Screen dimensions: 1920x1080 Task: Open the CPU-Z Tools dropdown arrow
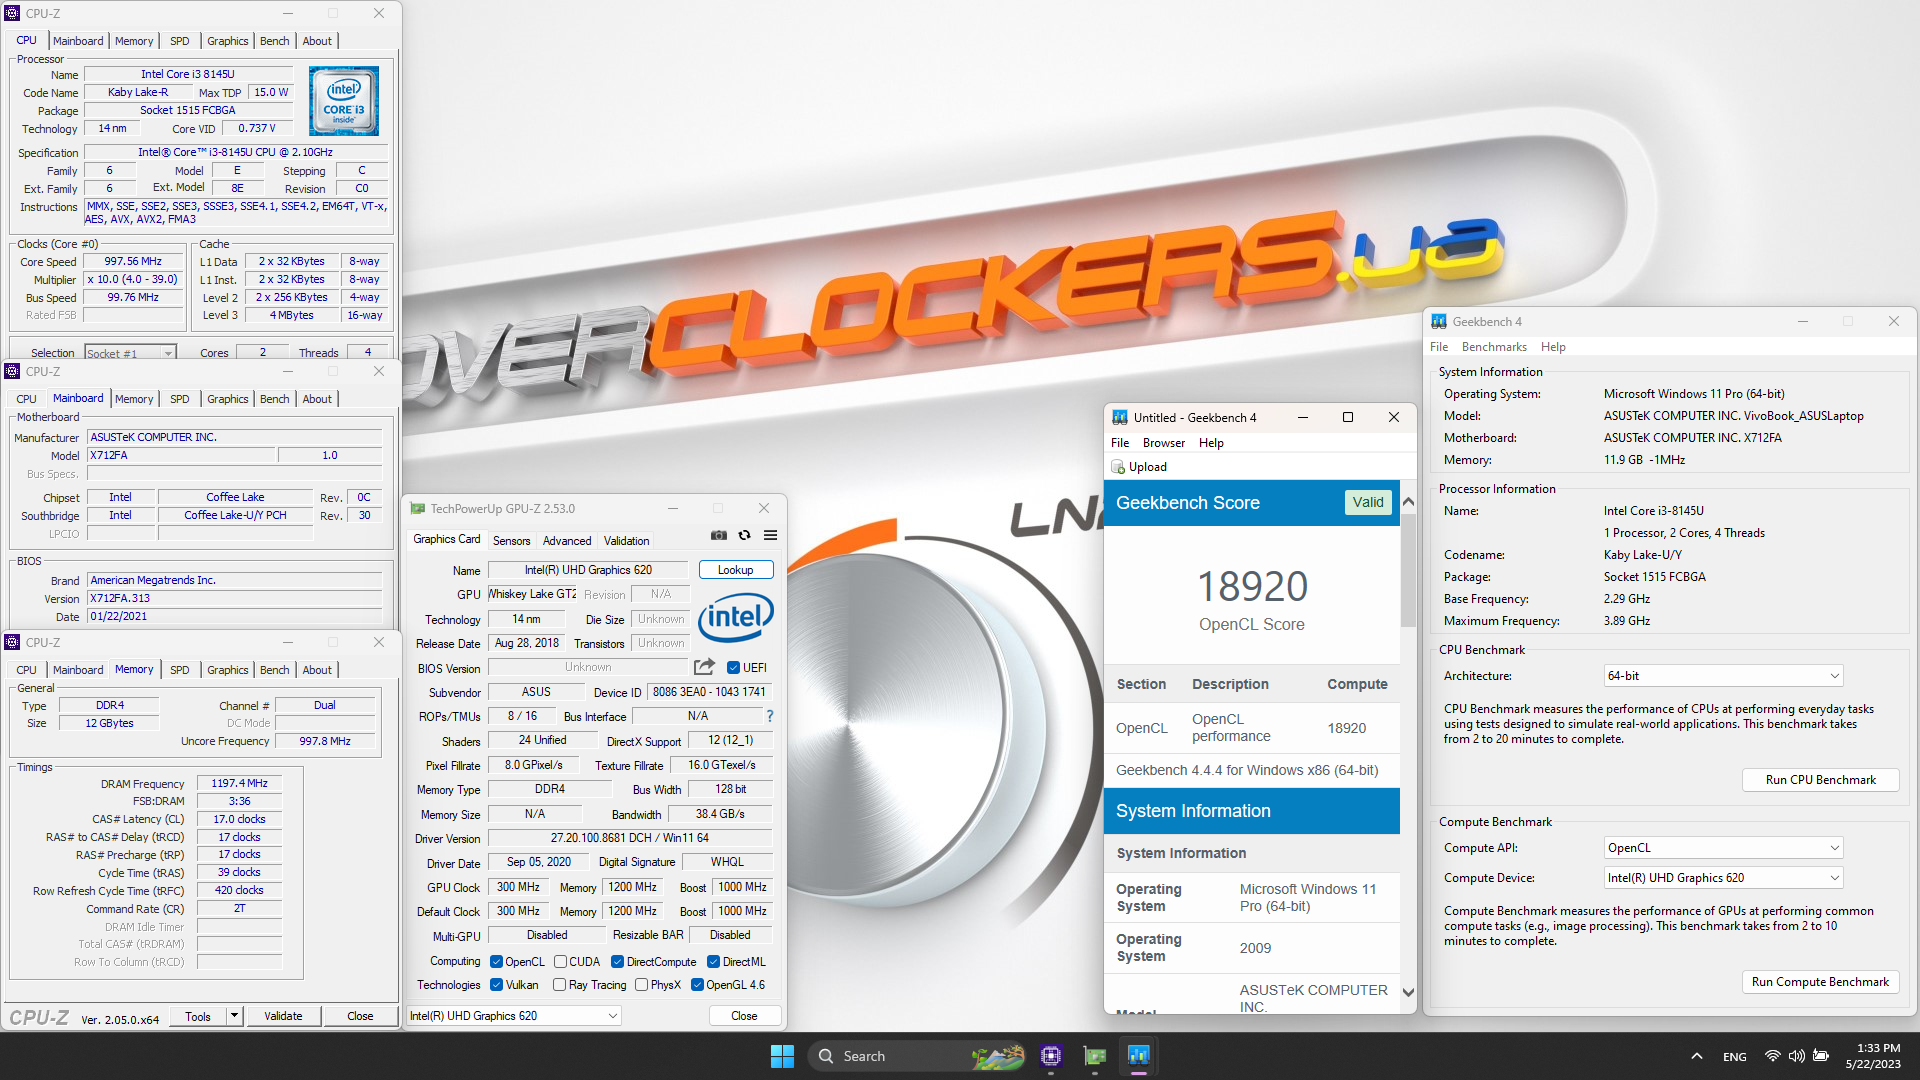(234, 1016)
